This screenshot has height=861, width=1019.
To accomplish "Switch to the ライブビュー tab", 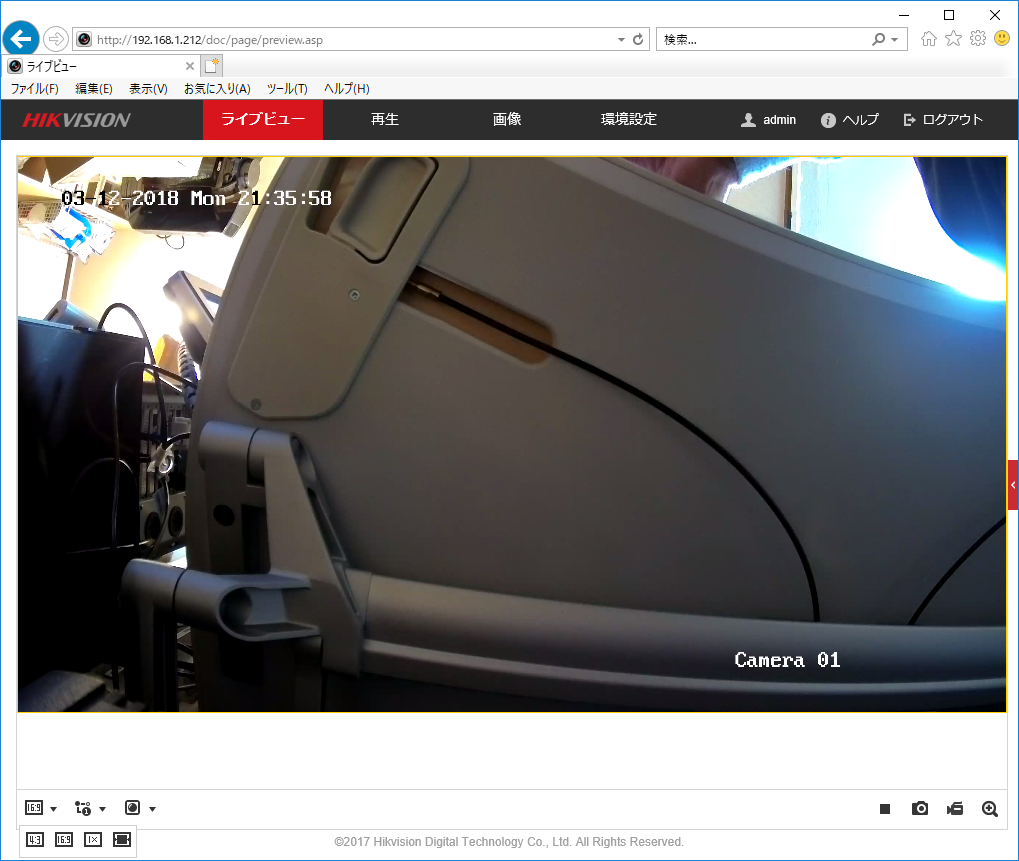I will click(263, 120).
